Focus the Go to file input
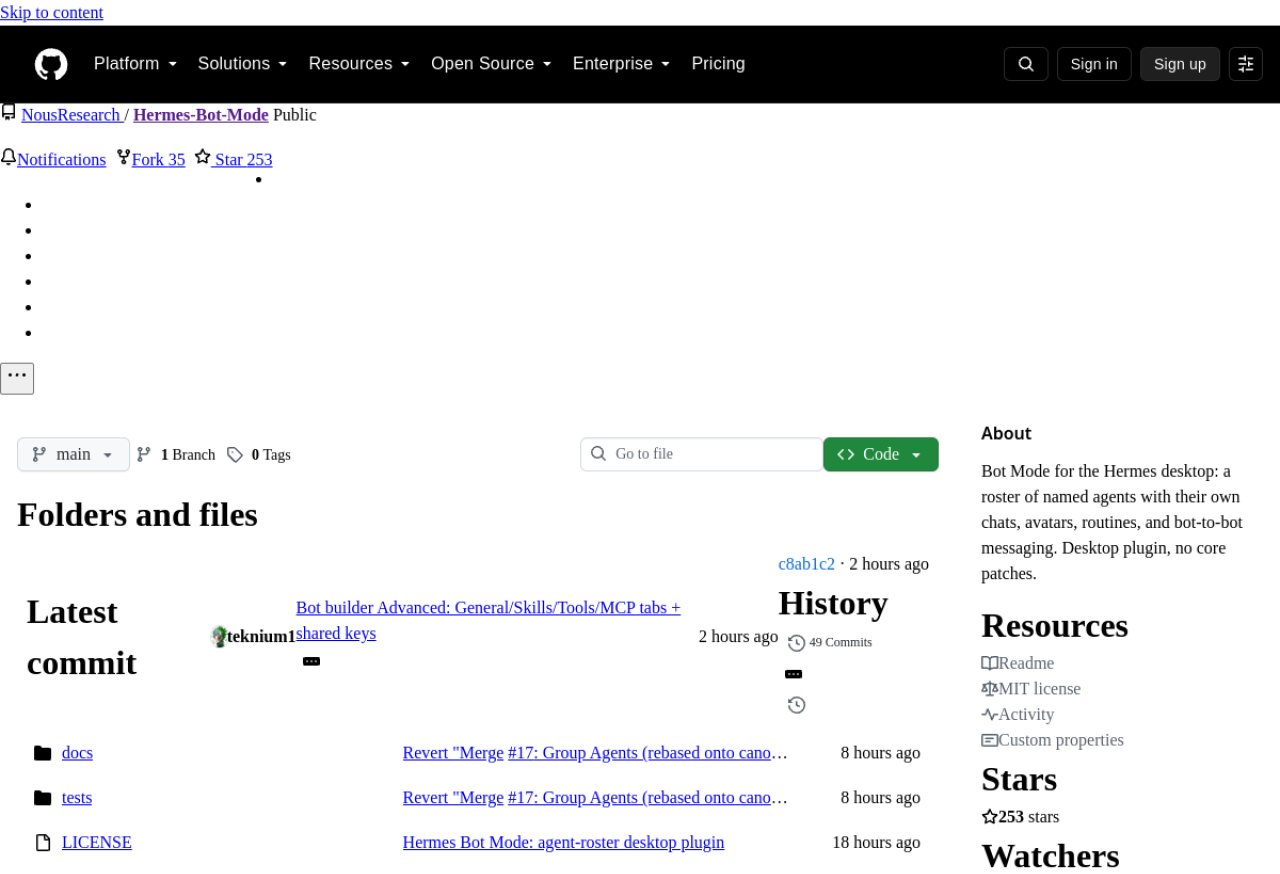The height and width of the screenshot is (874, 1280). [702, 454]
